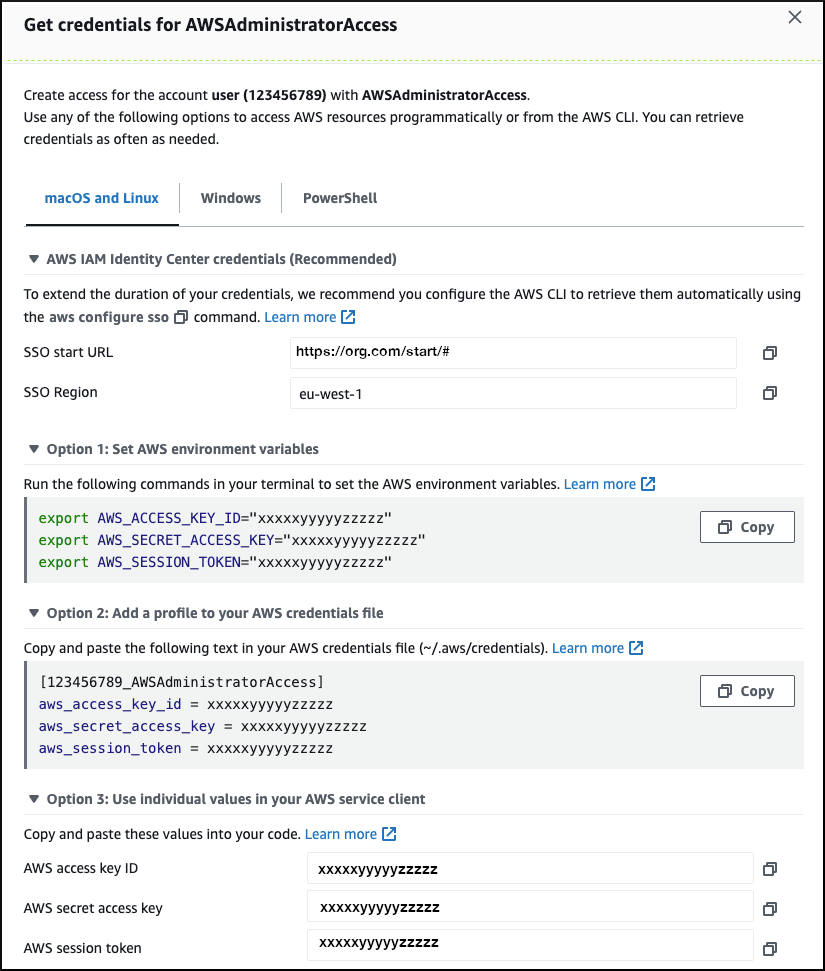Click the AWS session token input field

(x=530, y=944)
